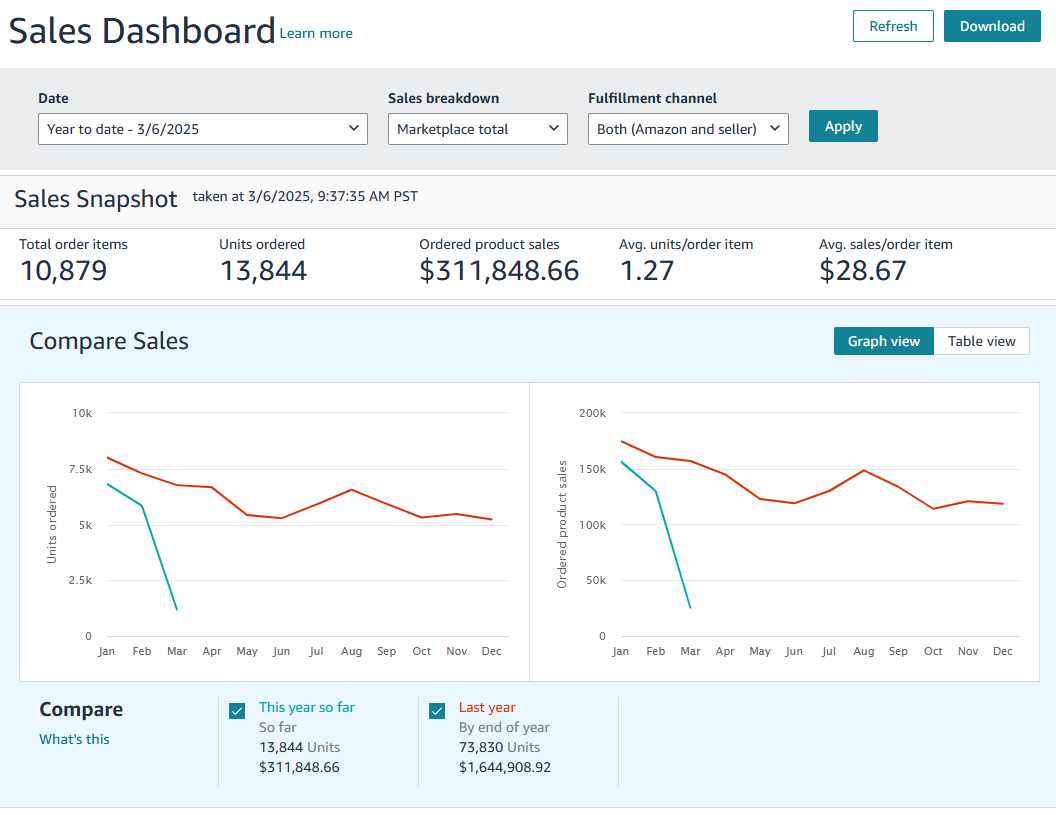Screen dimensions: 1056x815
Task: Click Mar endpoint of teal product sales line
Action: [x=690, y=608]
